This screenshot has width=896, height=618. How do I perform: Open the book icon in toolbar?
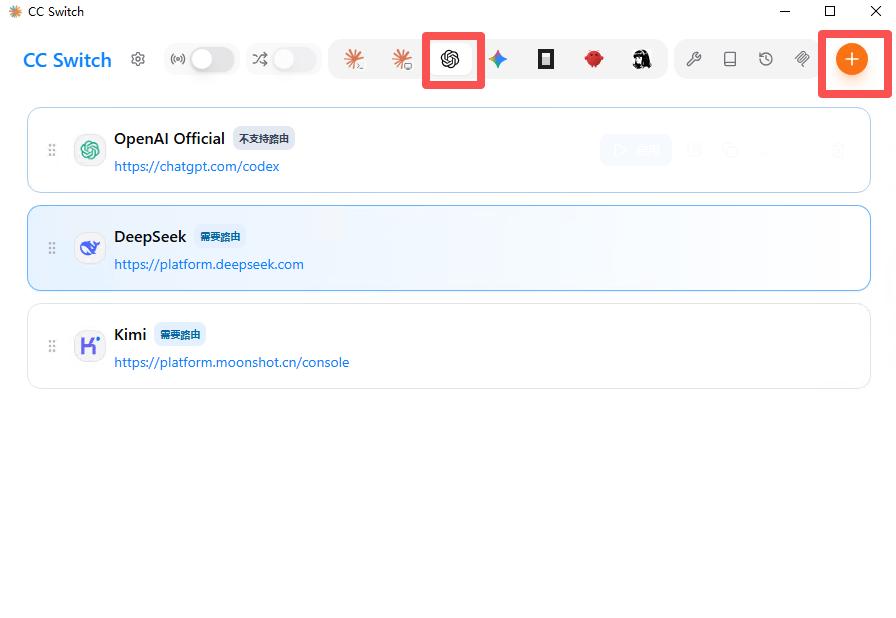730,59
